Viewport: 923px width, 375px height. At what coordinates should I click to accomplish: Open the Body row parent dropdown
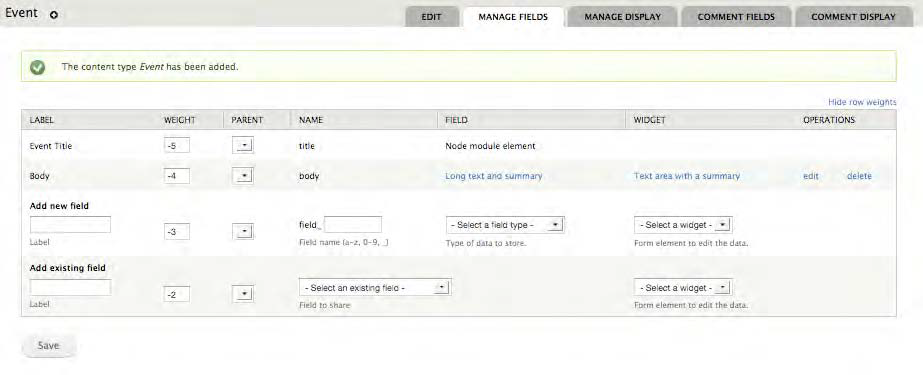(x=243, y=175)
